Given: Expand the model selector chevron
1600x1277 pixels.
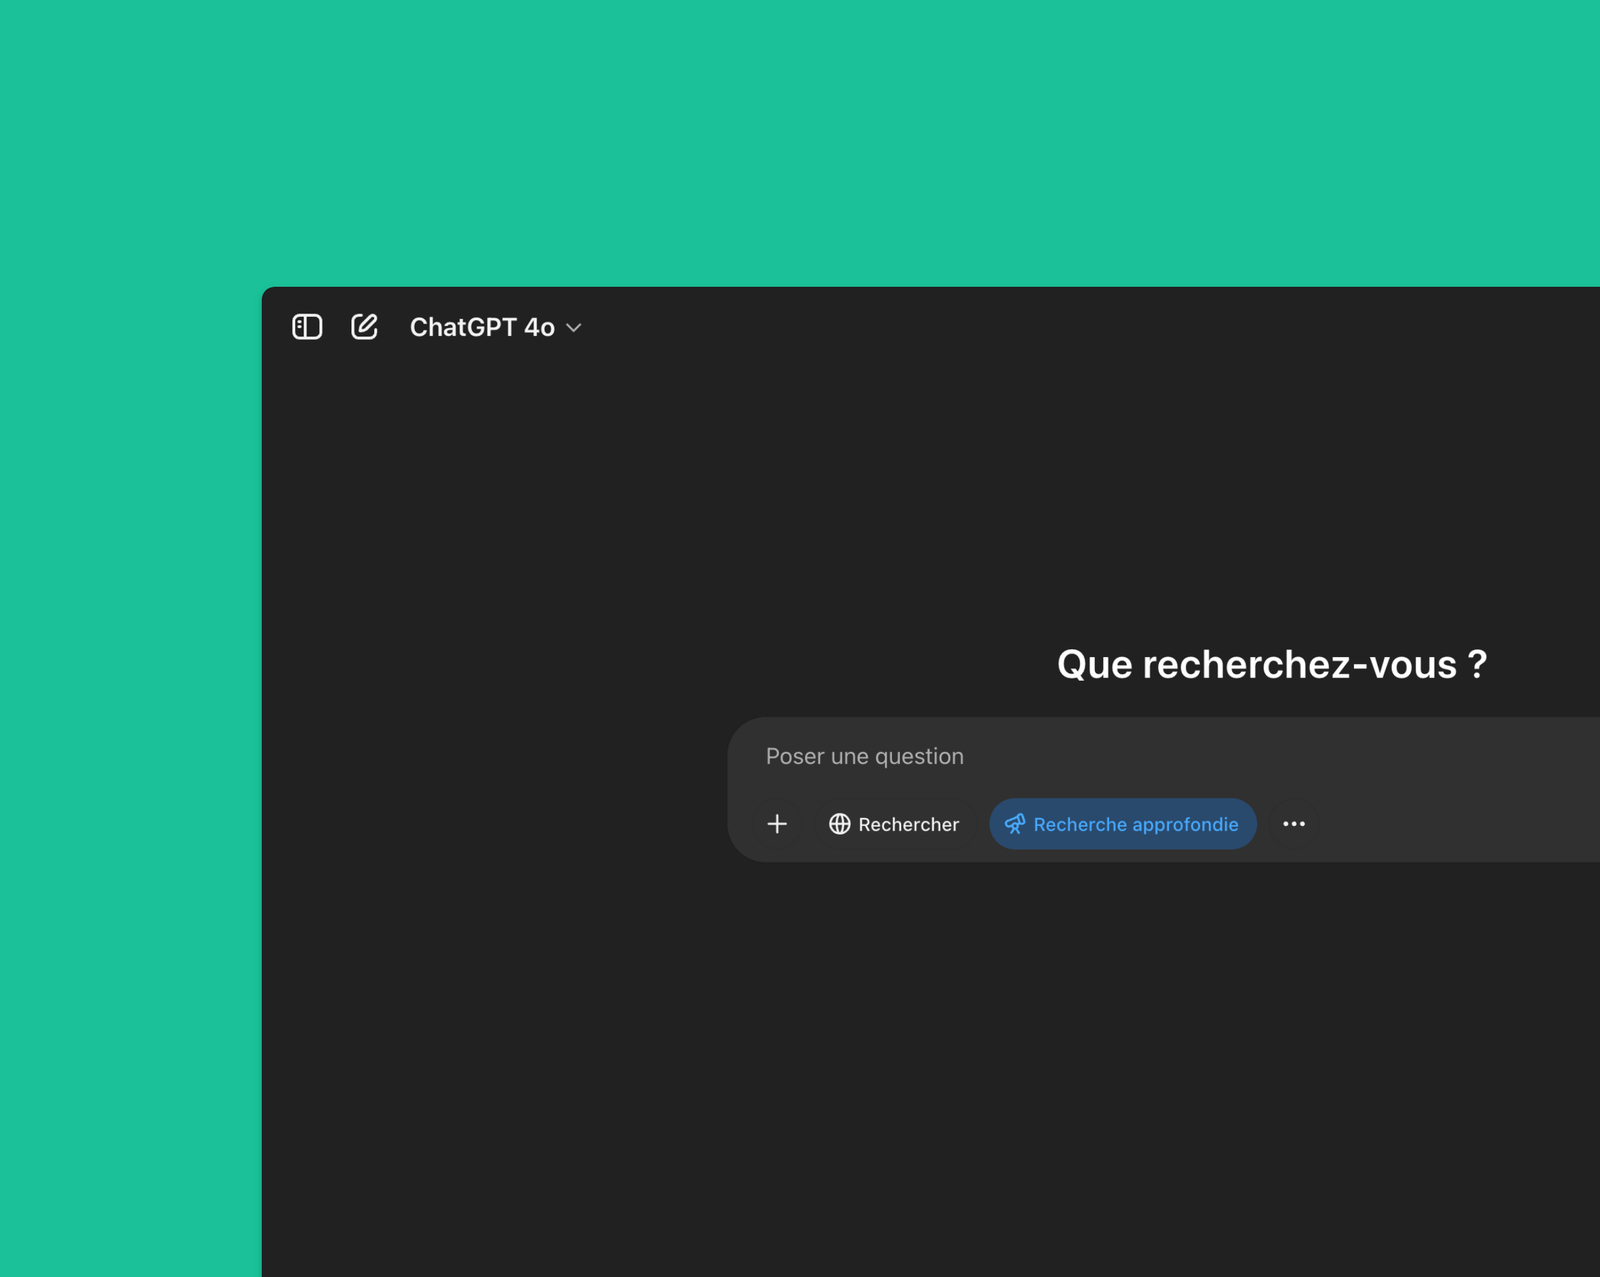Looking at the screenshot, I should (572, 327).
